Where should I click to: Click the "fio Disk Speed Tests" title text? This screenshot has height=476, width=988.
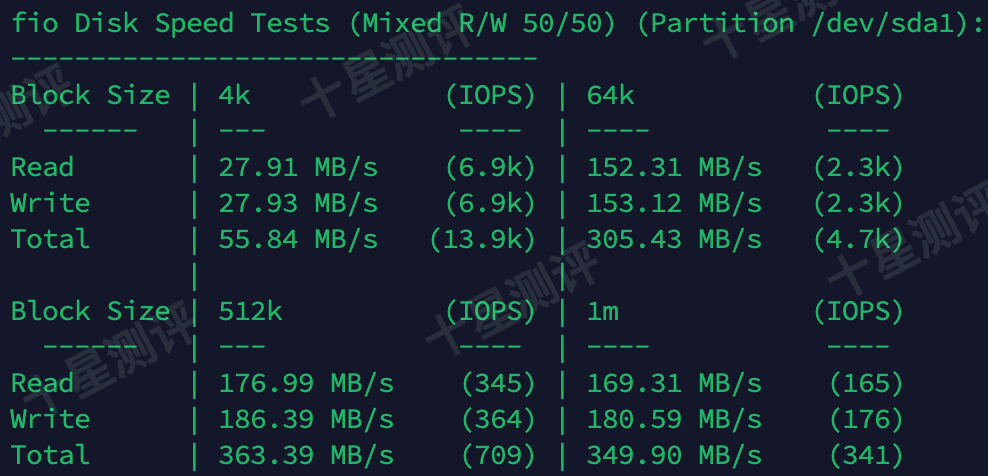pyautogui.click(x=170, y=23)
